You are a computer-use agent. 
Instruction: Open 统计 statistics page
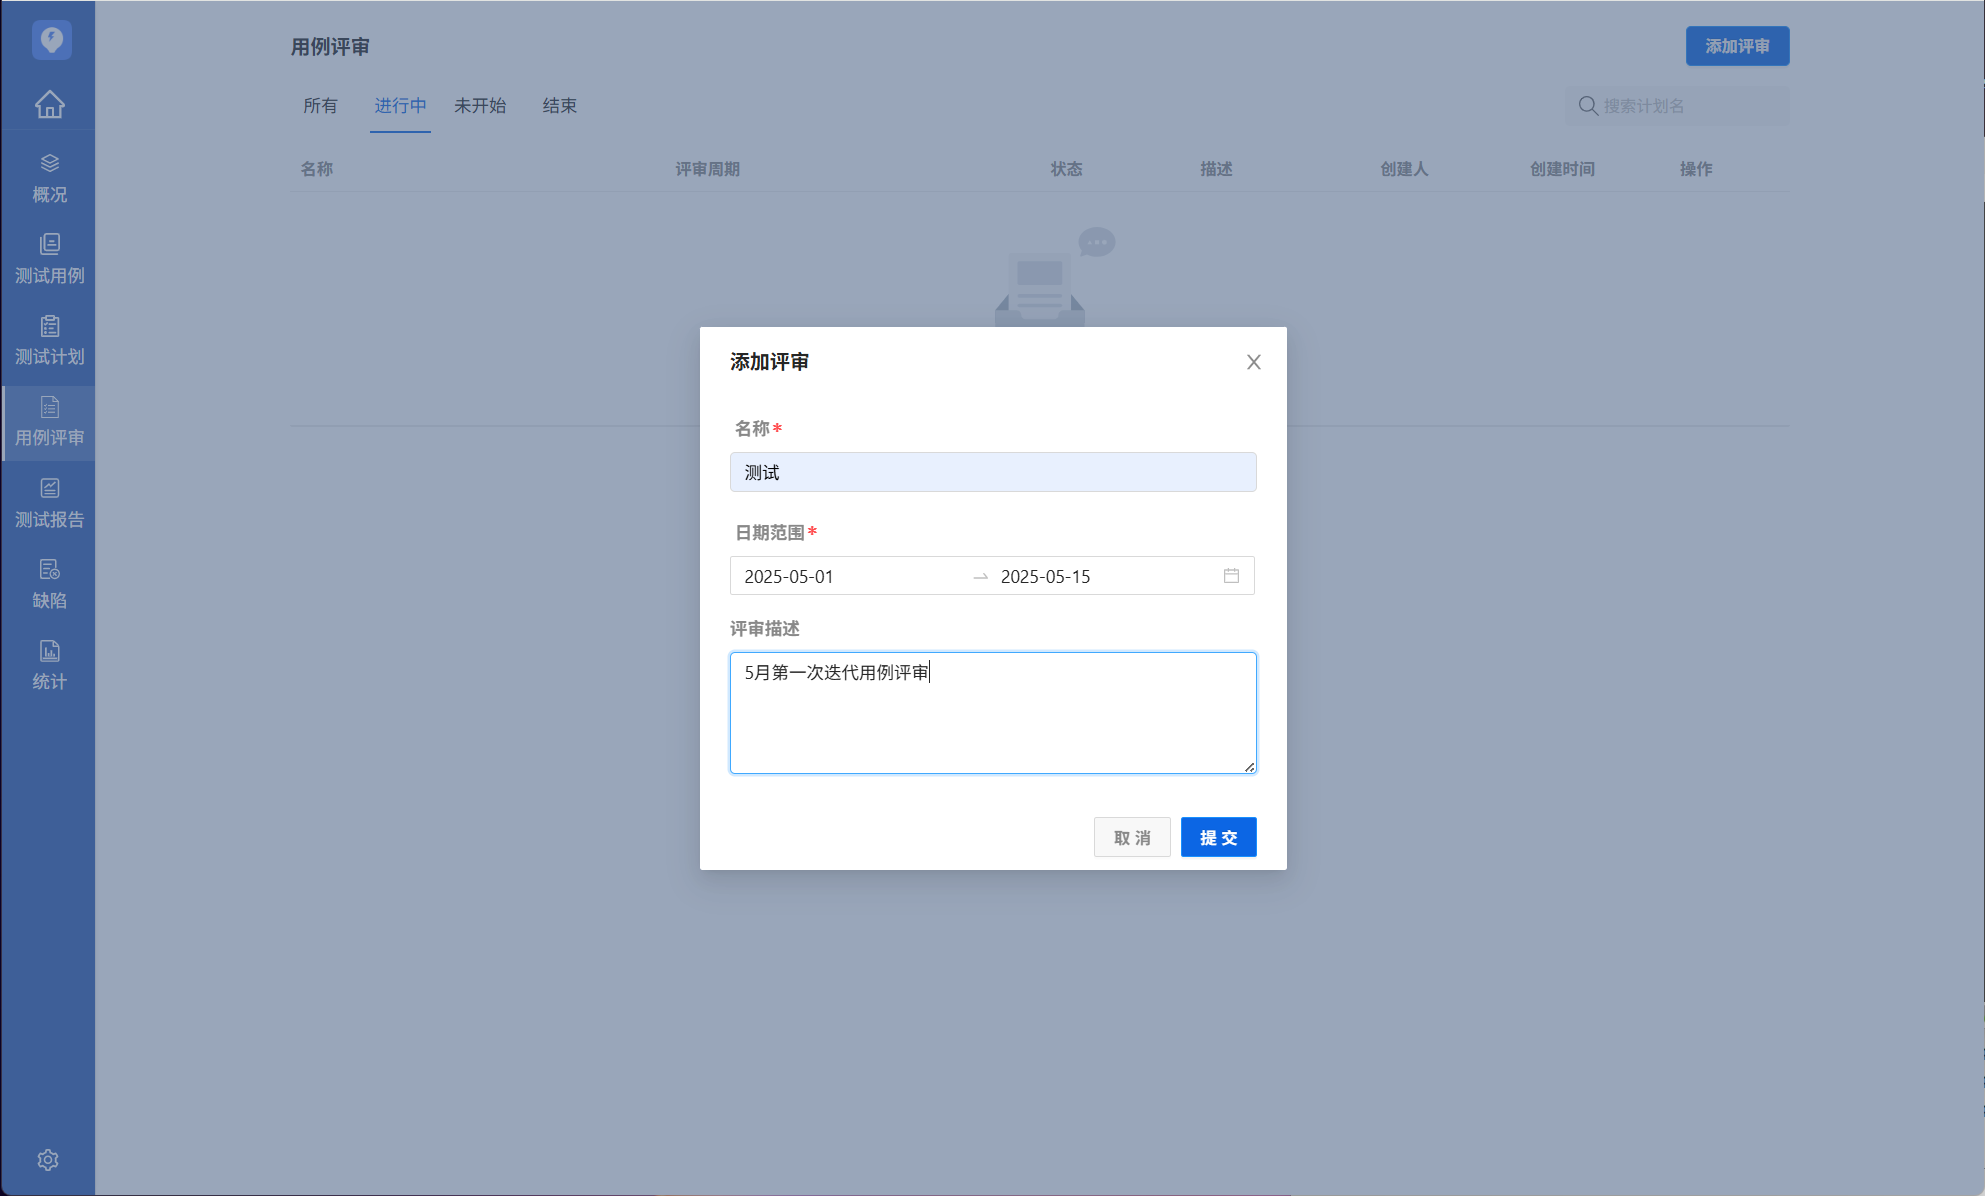[x=49, y=665]
